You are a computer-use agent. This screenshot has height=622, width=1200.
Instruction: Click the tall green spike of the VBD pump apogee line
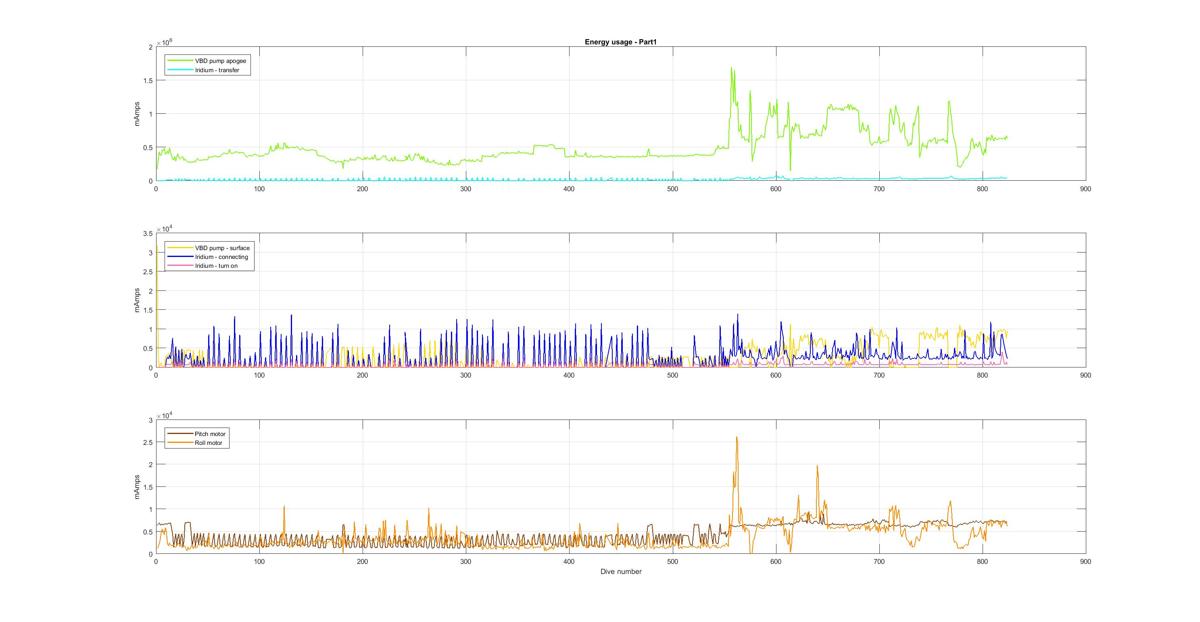tap(732, 90)
